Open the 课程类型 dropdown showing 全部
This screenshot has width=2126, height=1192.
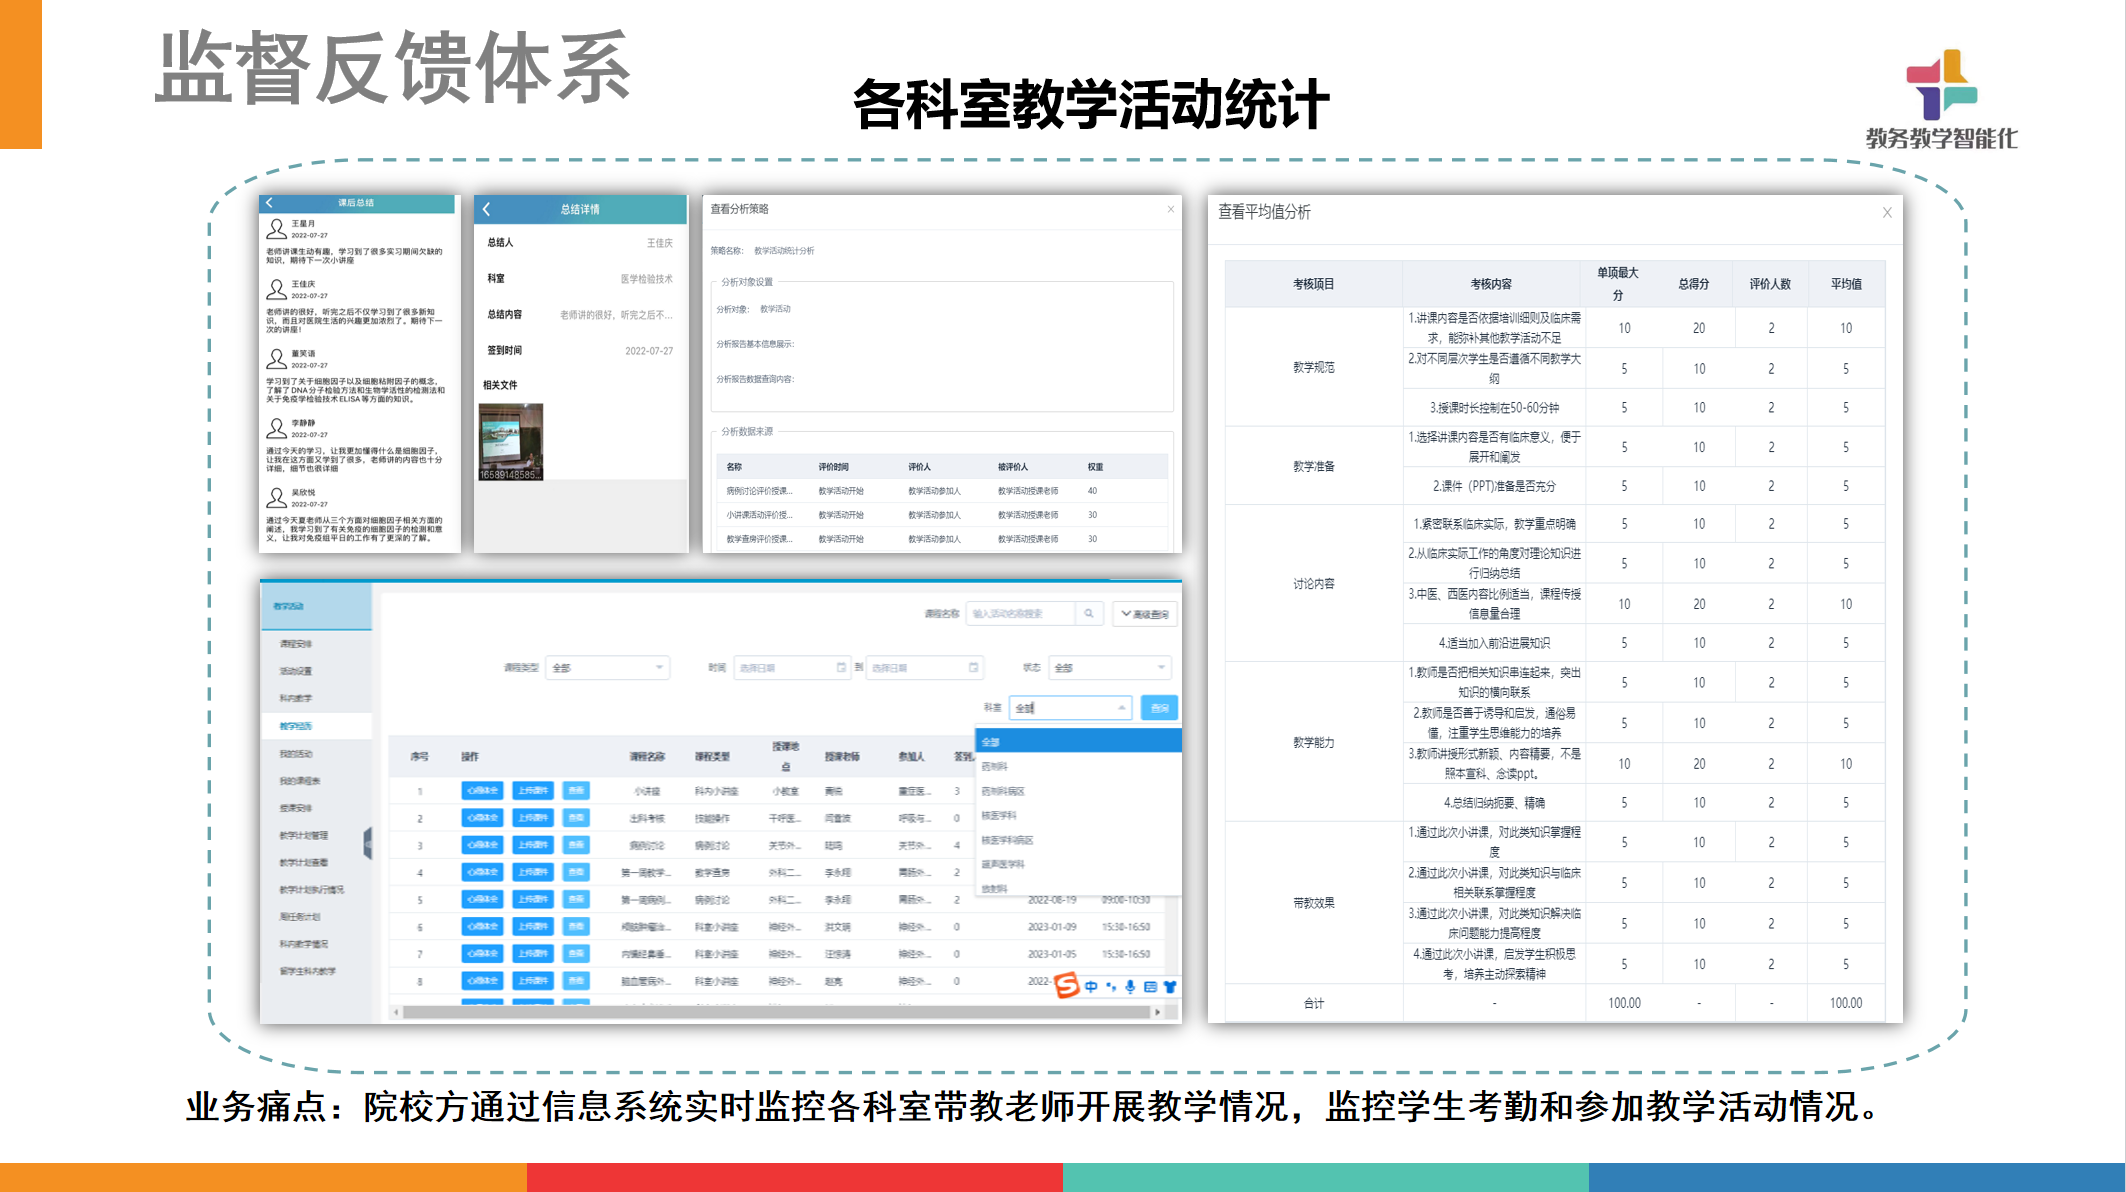(608, 667)
